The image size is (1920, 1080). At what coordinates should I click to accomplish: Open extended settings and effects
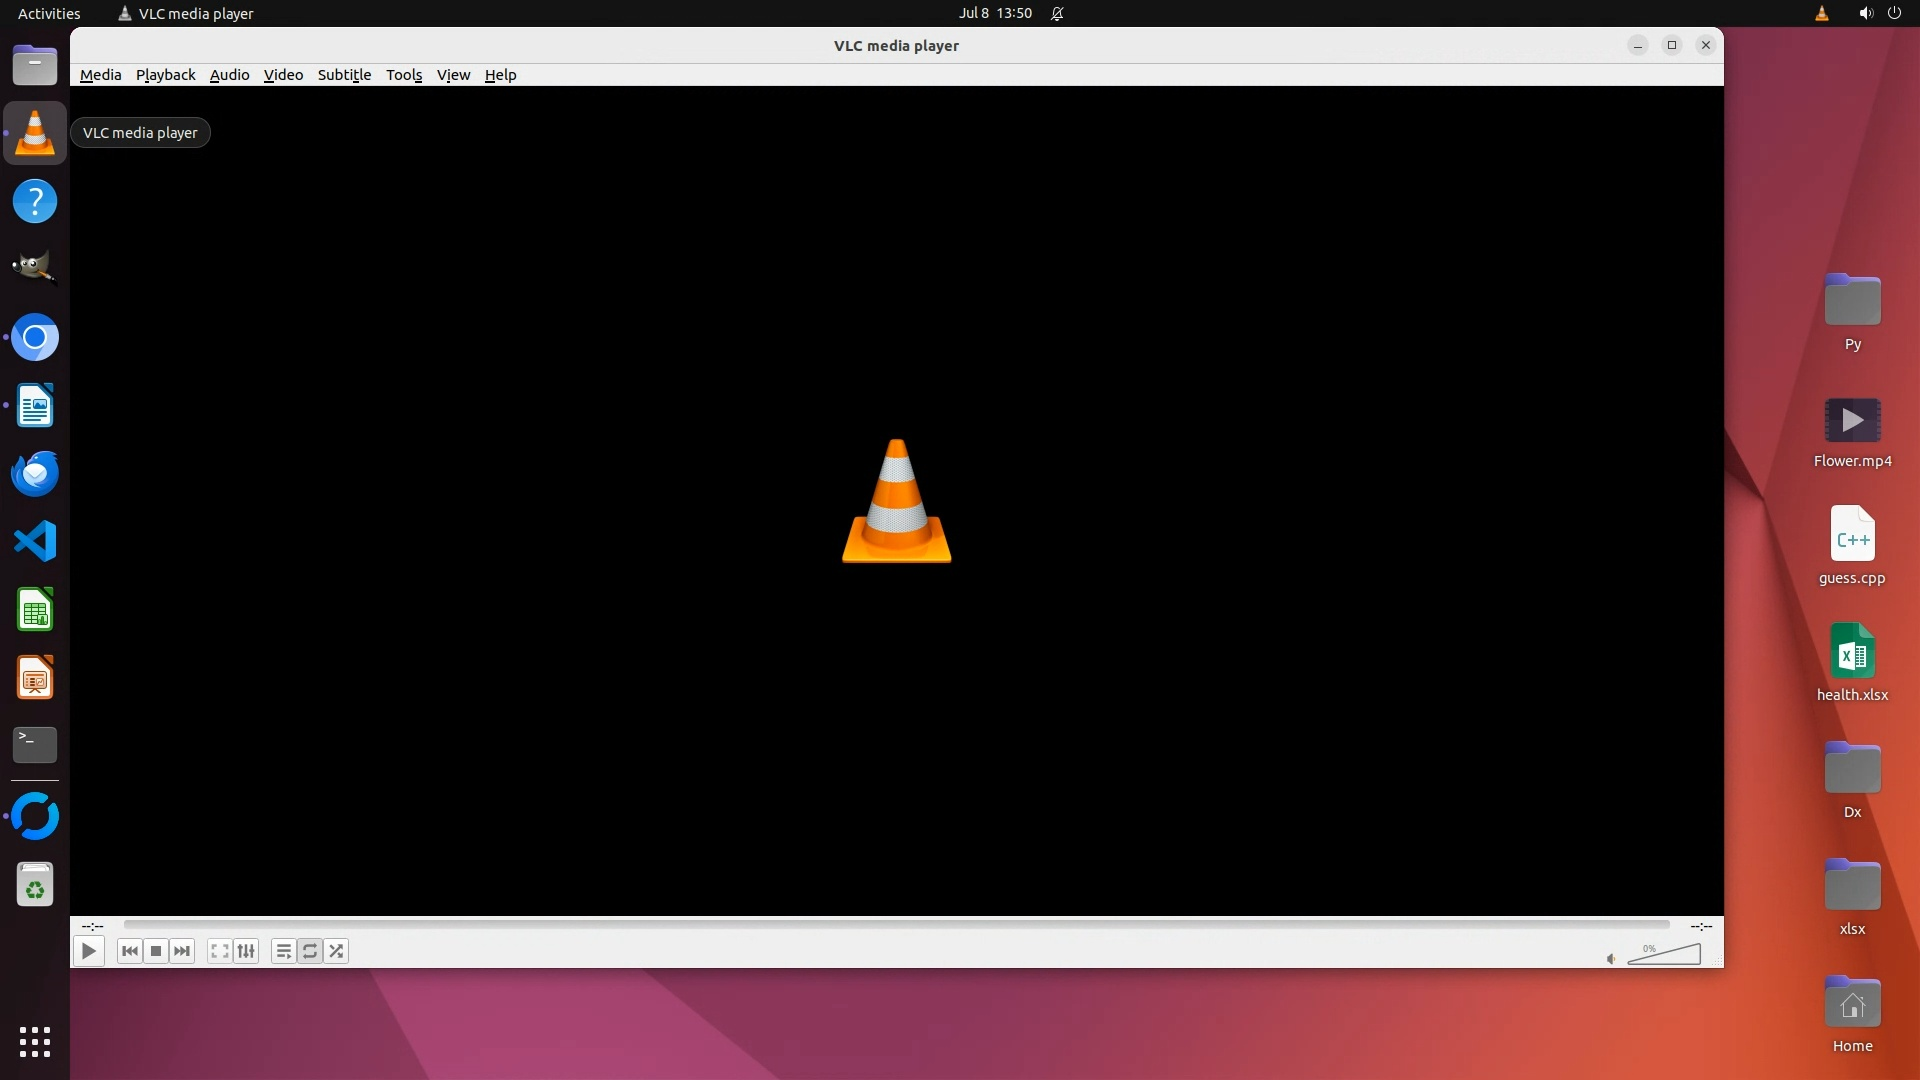pyautogui.click(x=246, y=951)
